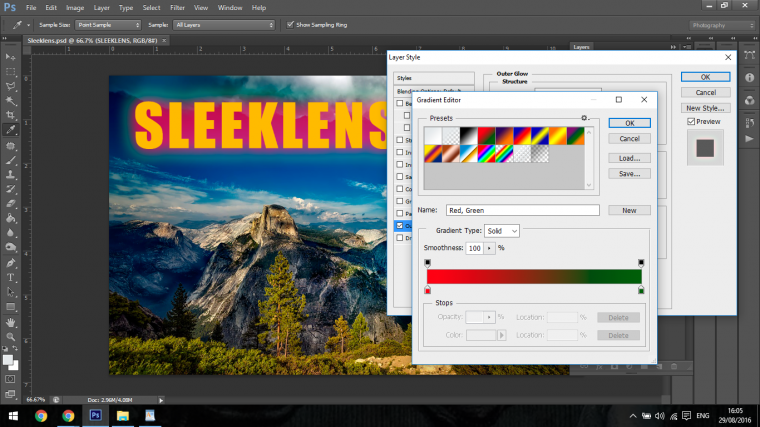The image size is (760, 427).
Task: Select the Lasso tool
Action: coord(10,86)
